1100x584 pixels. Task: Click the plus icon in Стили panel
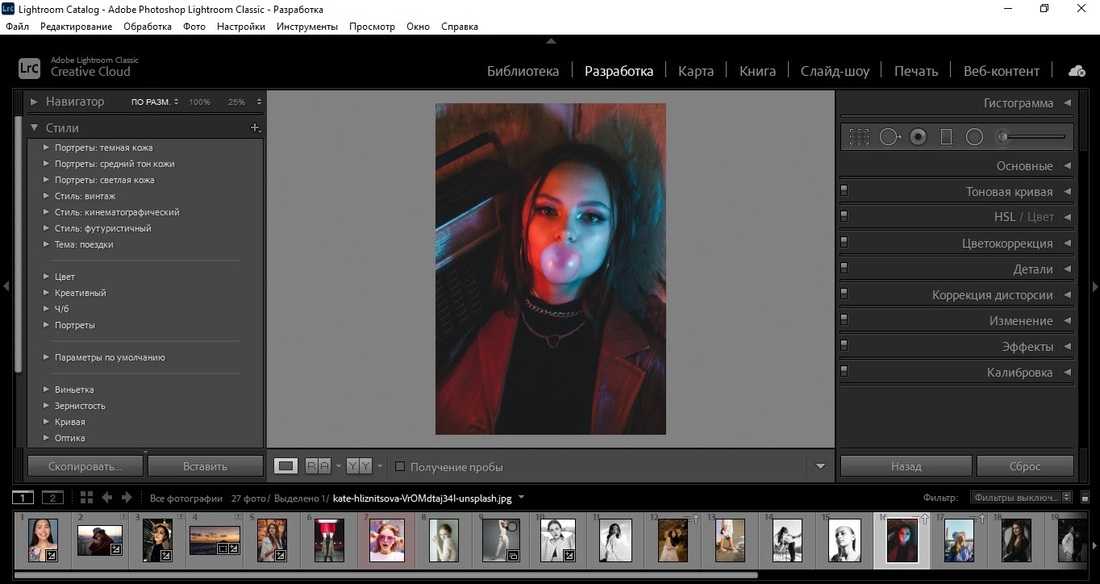(255, 128)
